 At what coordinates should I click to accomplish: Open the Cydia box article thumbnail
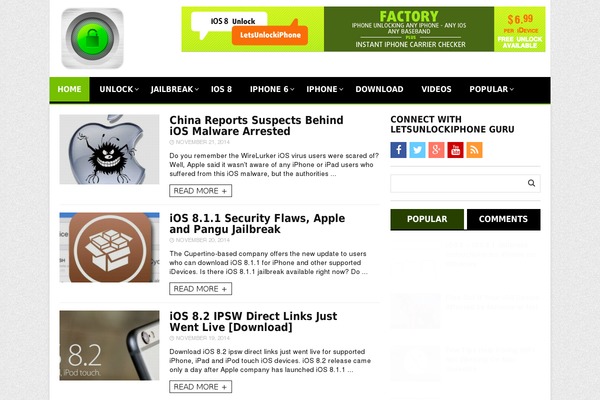[109, 247]
